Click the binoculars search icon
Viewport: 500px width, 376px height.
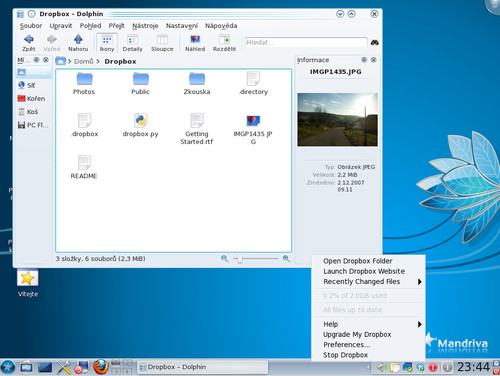pos(375,42)
